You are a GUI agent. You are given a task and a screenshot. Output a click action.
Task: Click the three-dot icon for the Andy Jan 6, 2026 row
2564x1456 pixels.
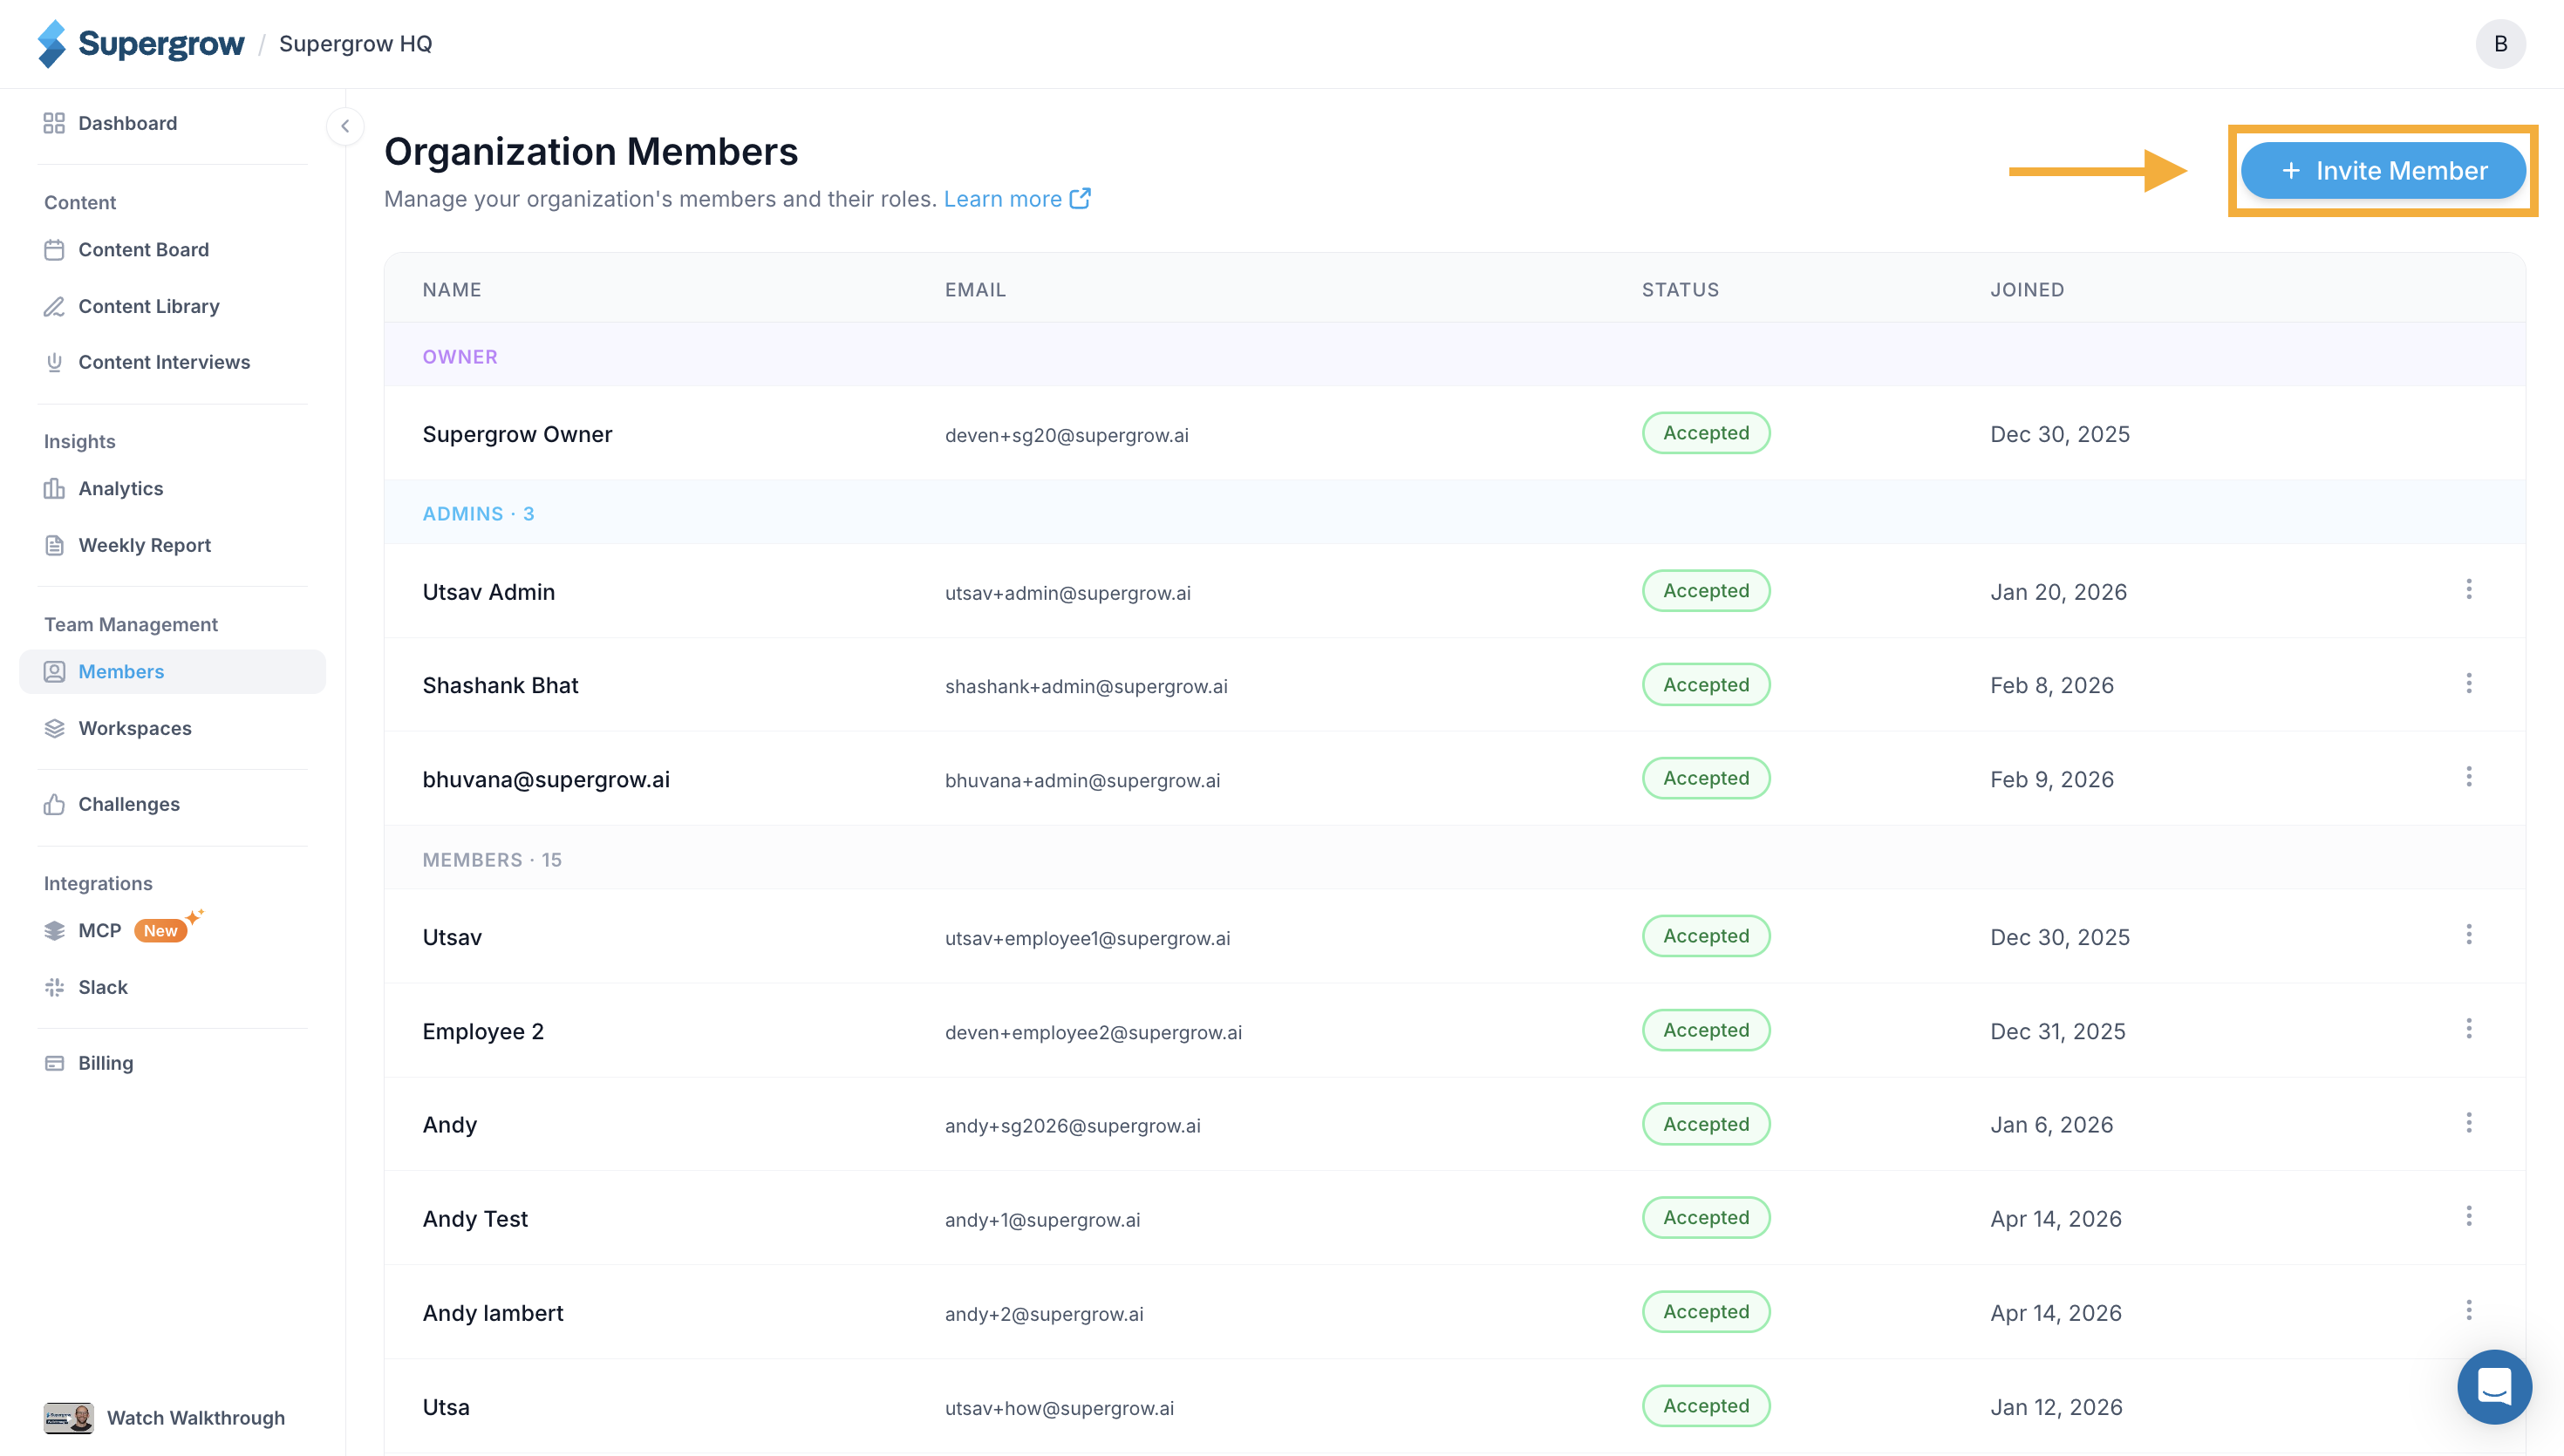[2469, 1123]
